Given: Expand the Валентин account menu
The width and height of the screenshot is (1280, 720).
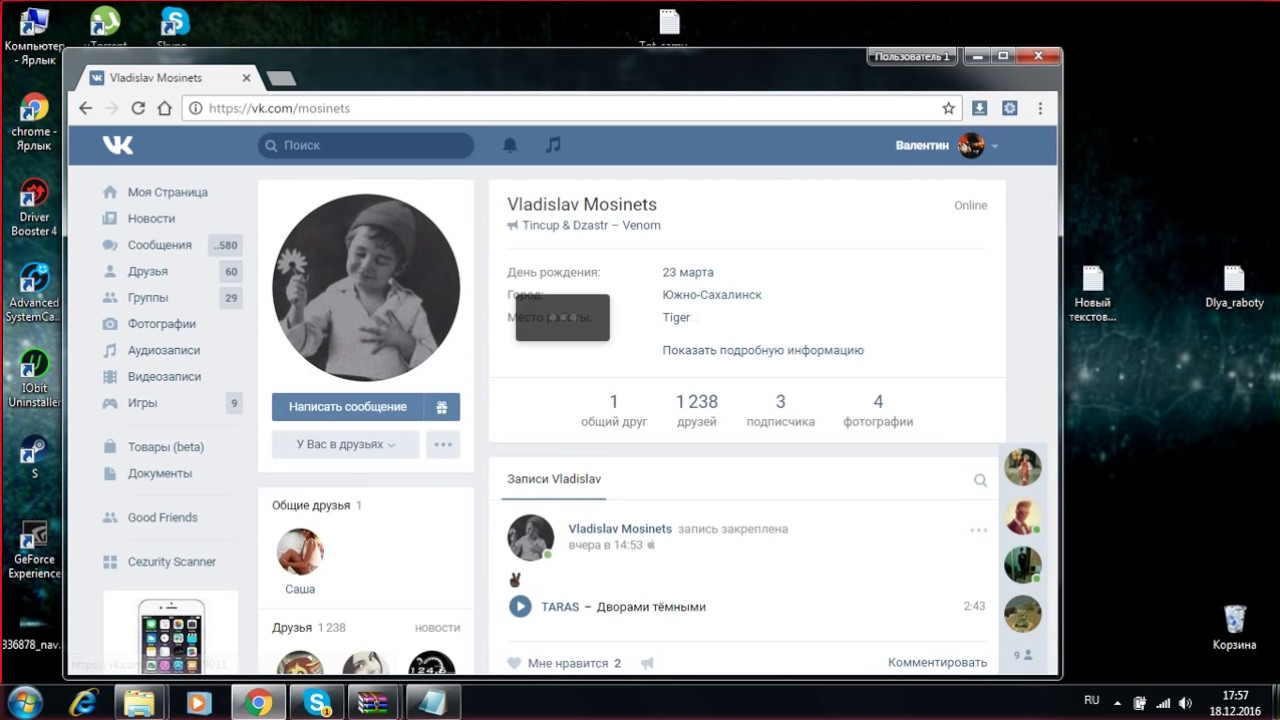Looking at the screenshot, I should [946, 145].
